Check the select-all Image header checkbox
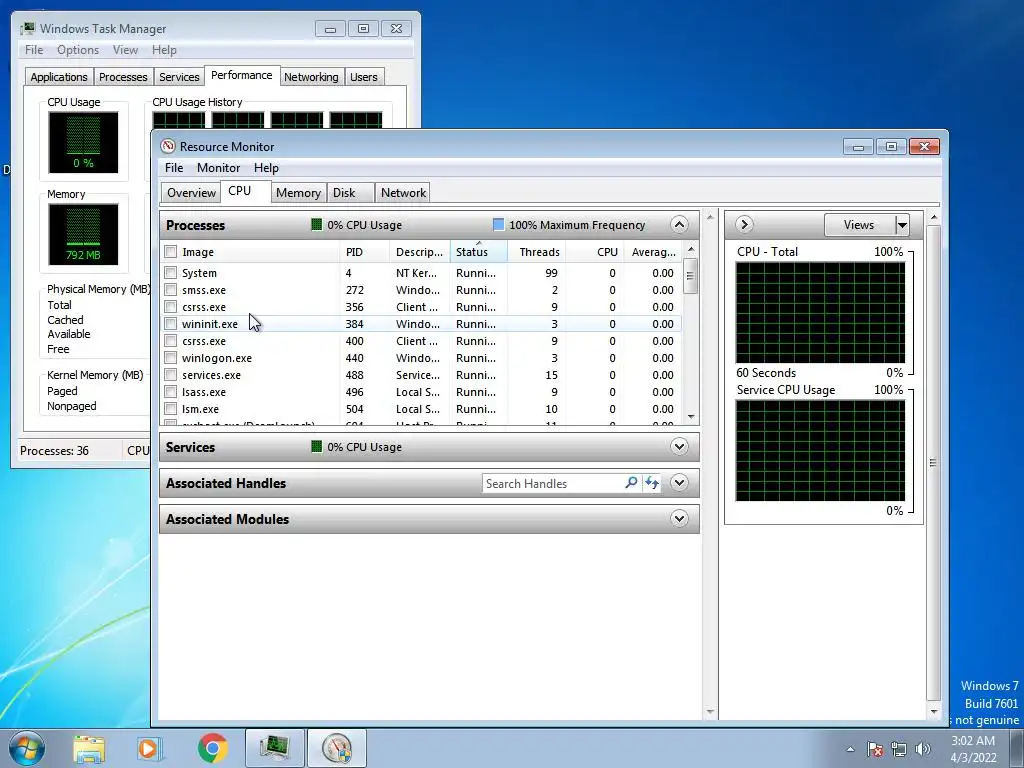This screenshot has height=768, width=1024. [x=170, y=252]
